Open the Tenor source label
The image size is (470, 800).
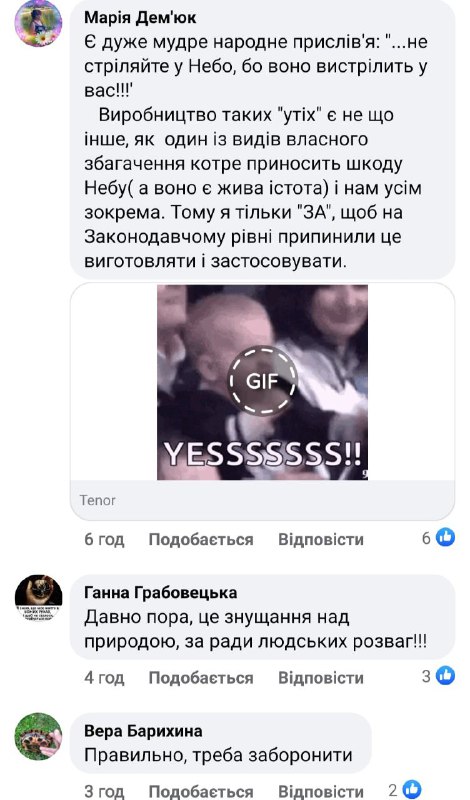(x=97, y=500)
